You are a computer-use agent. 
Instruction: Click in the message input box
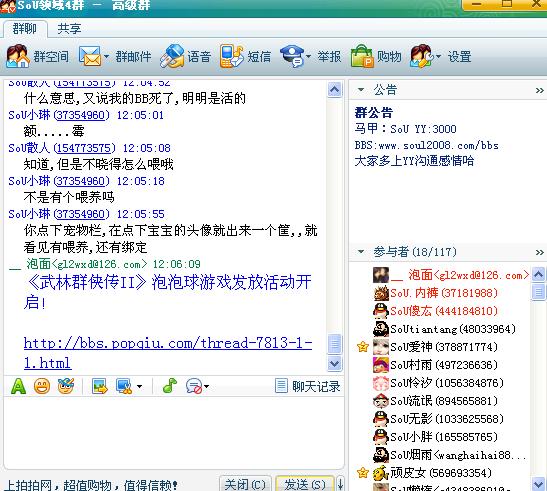(174, 433)
